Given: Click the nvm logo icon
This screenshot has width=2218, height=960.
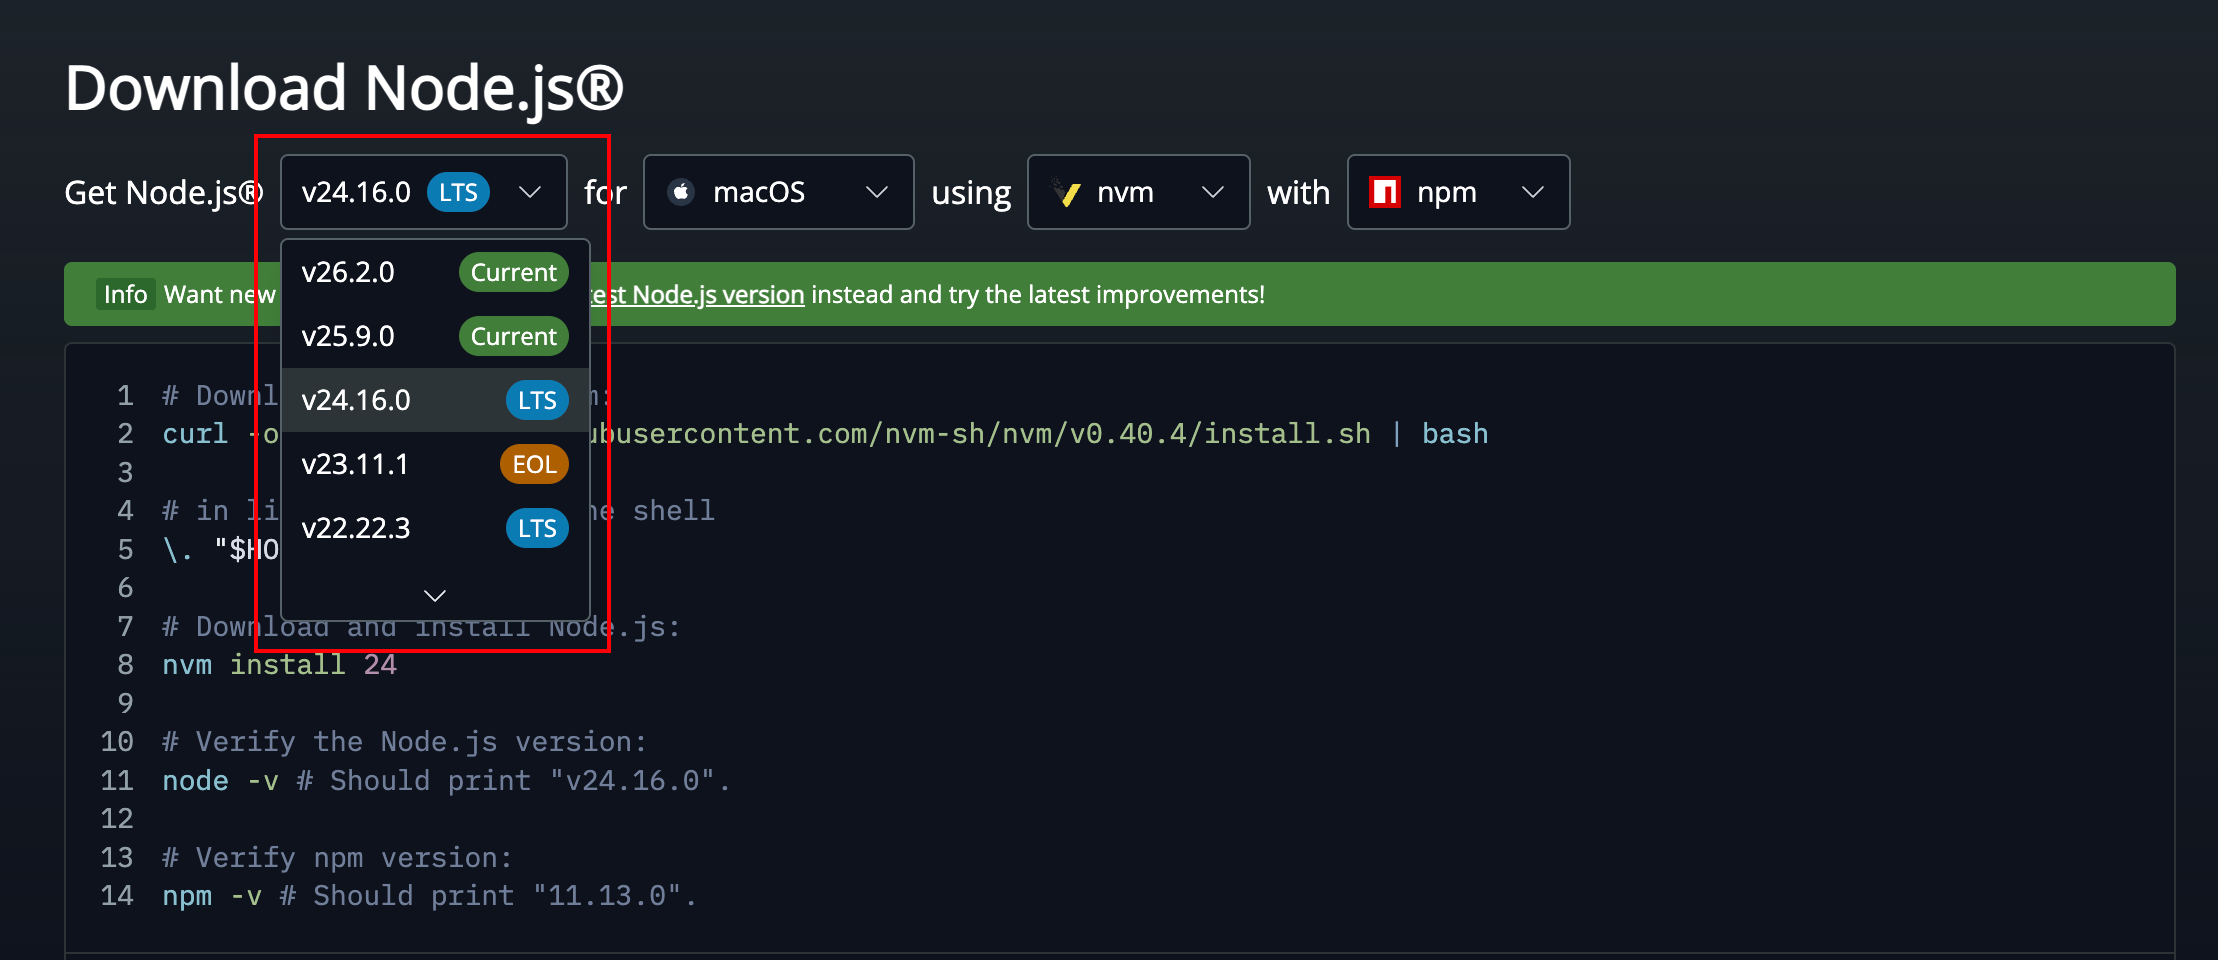Looking at the screenshot, I should point(1066,192).
